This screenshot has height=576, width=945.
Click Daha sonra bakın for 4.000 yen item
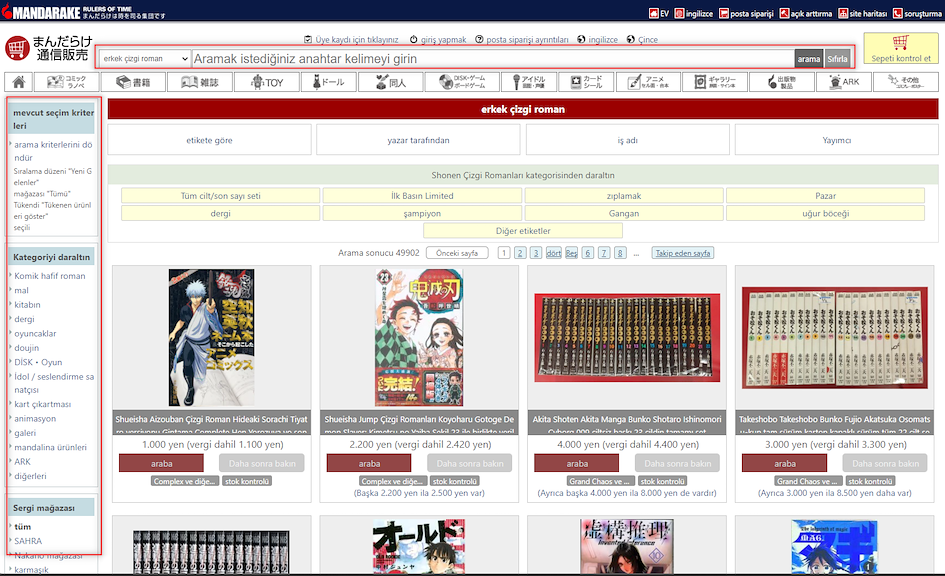click(677, 463)
